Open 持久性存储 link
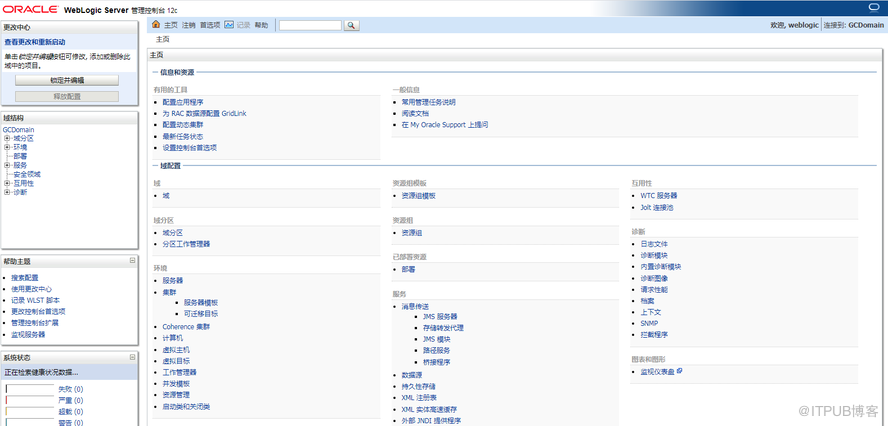The height and width of the screenshot is (426, 888). tap(419, 386)
